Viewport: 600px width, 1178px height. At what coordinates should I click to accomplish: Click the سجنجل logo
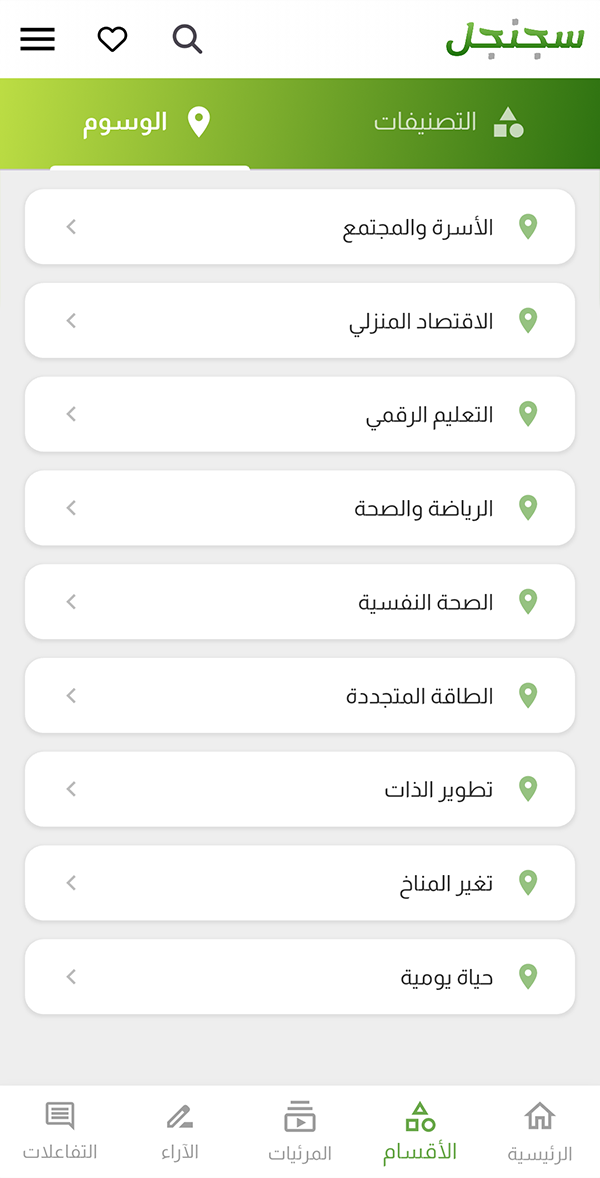(514, 38)
